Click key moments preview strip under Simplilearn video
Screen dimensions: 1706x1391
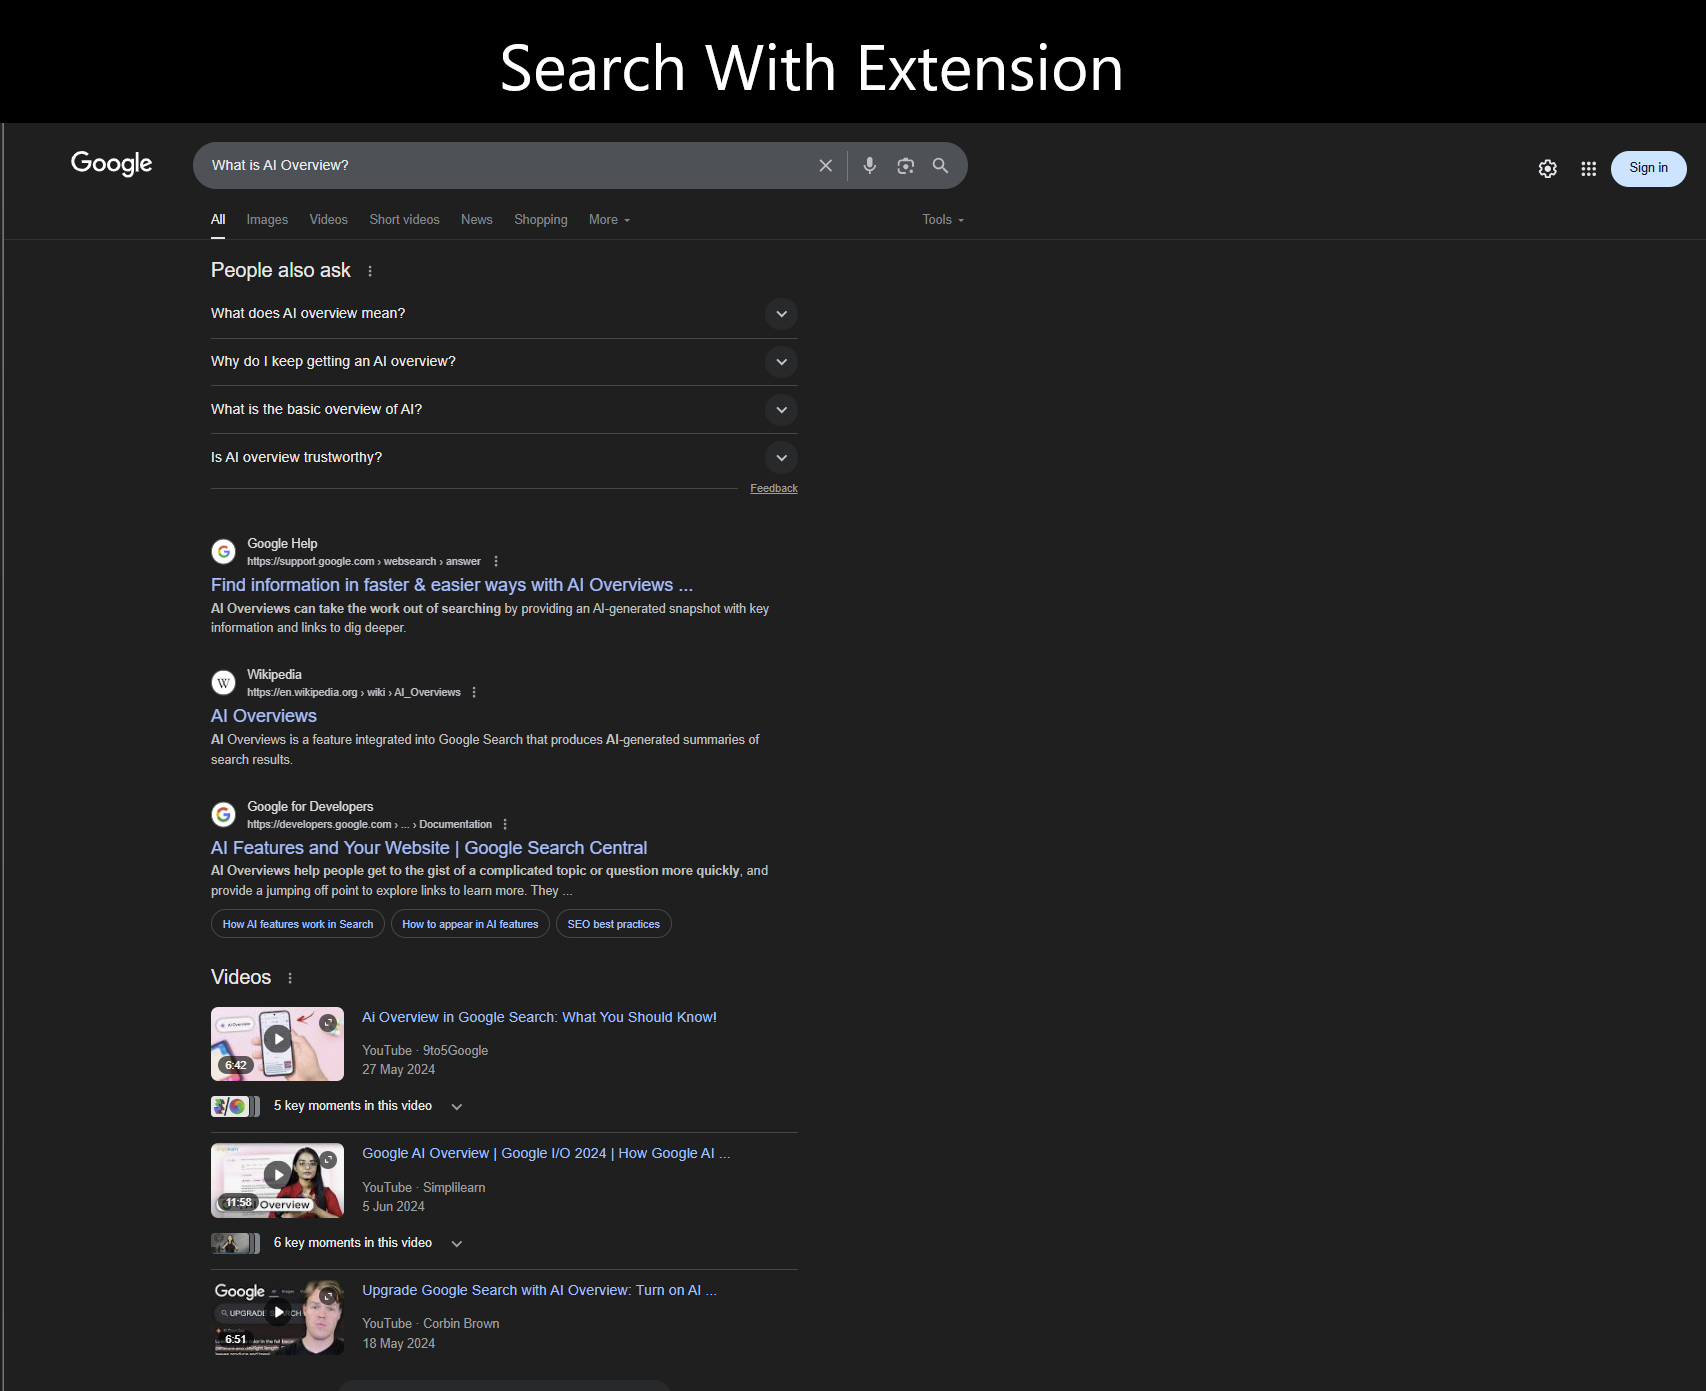click(236, 1244)
